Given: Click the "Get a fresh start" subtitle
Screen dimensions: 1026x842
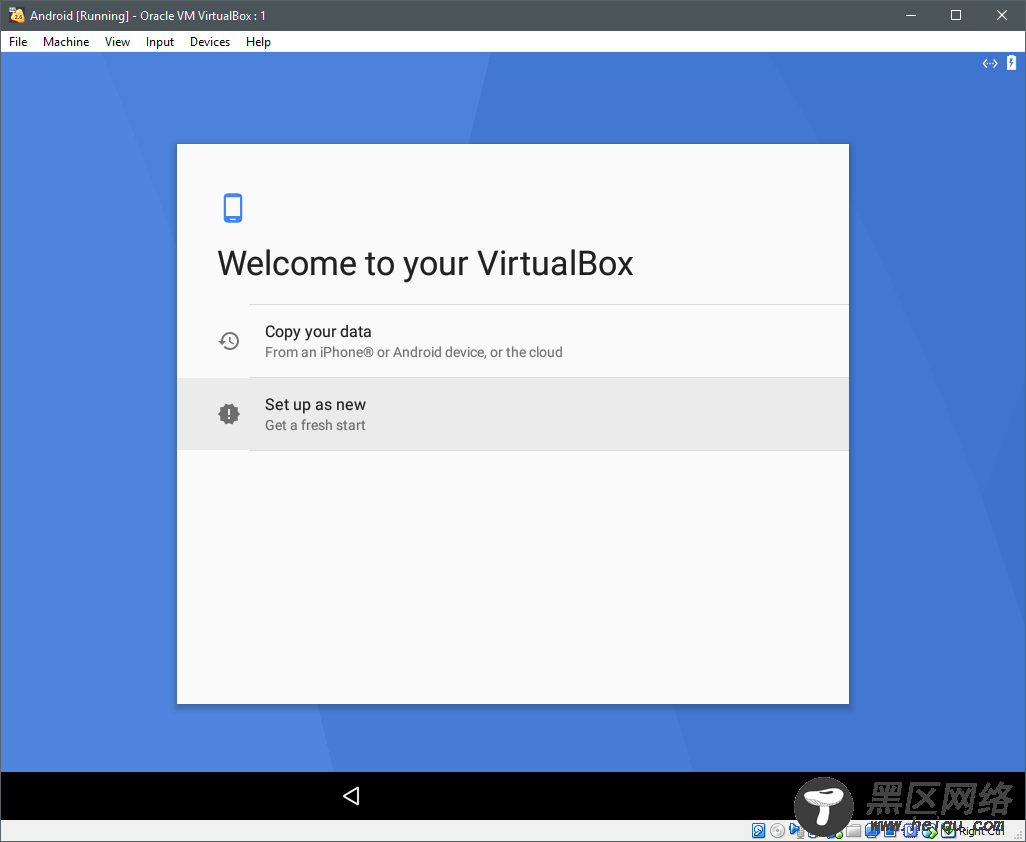Looking at the screenshot, I should [315, 425].
